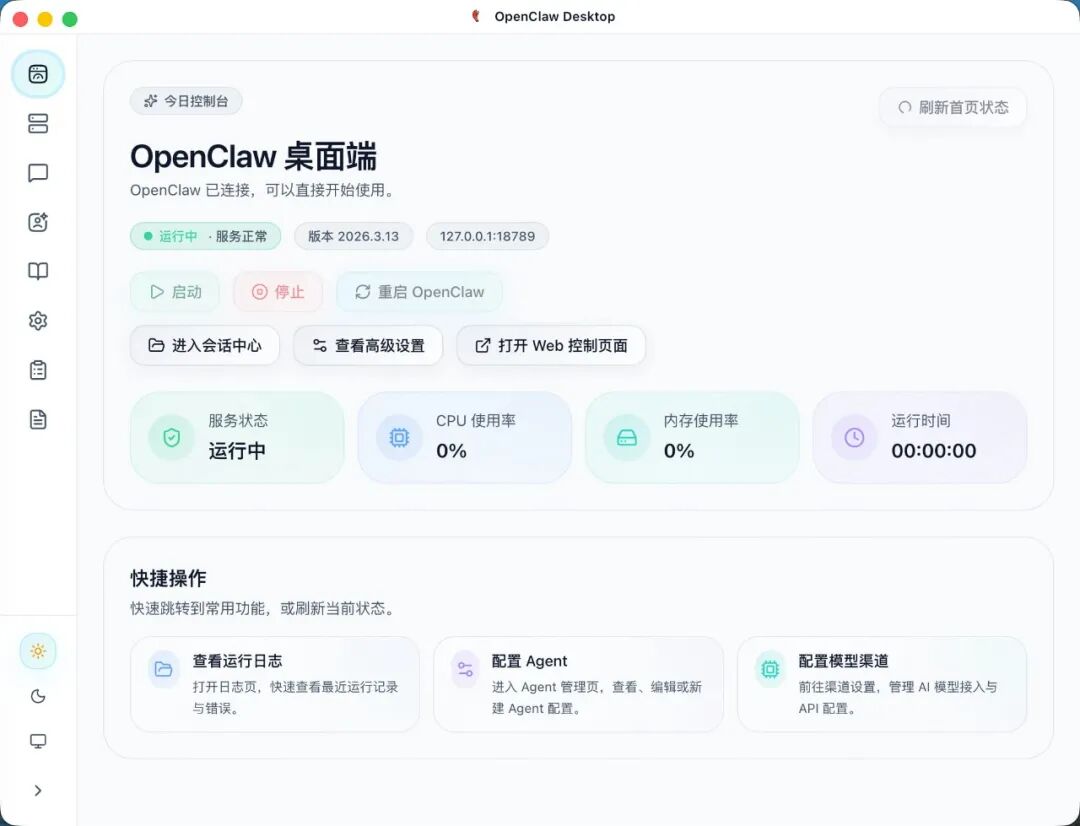Open the dashboard icon in sidebar
The height and width of the screenshot is (826, 1080).
tap(38, 74)
